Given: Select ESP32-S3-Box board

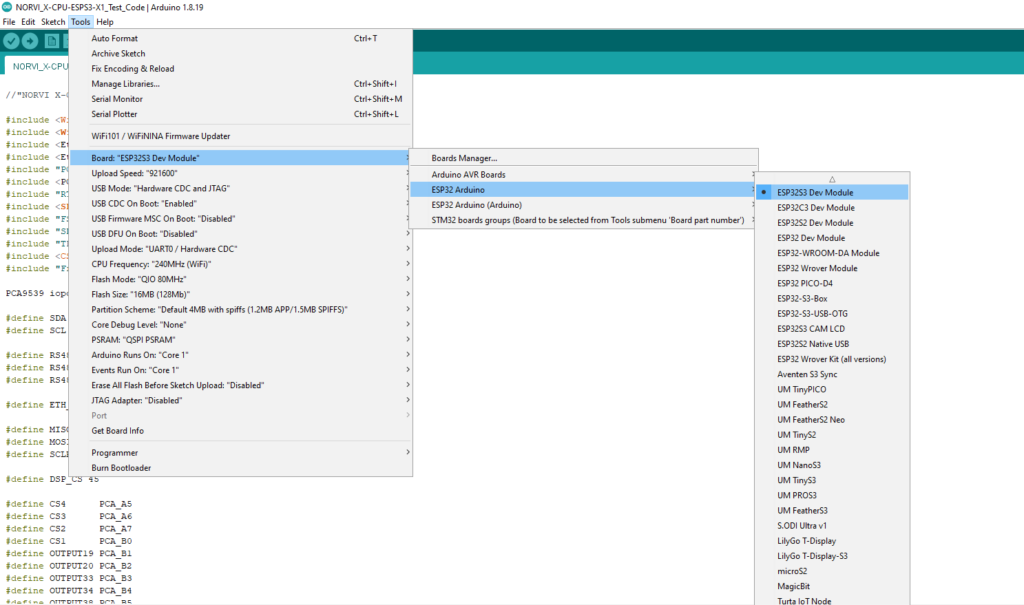Looking at the screenshot, I should (x=832, y=299).
